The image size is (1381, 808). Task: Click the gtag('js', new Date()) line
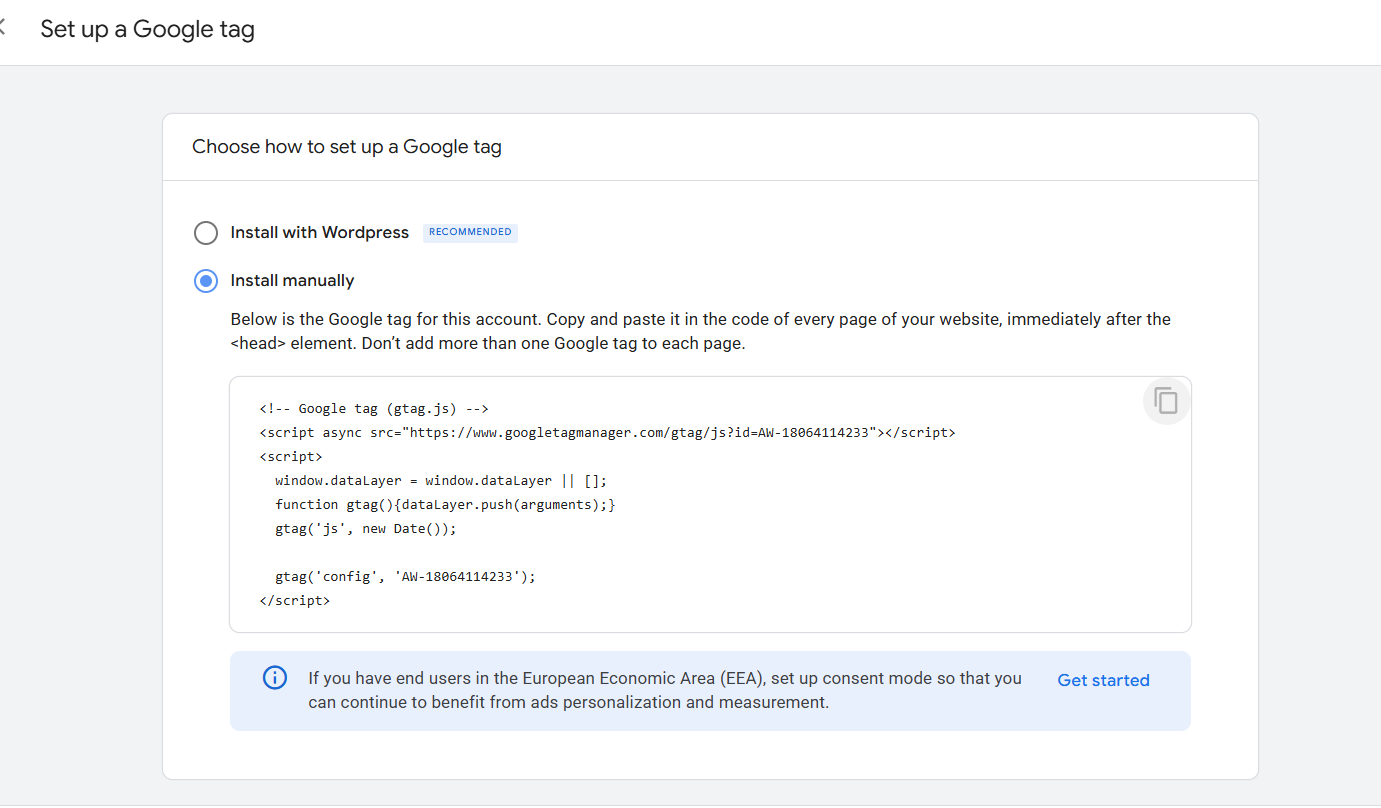(x=365, y=529)
